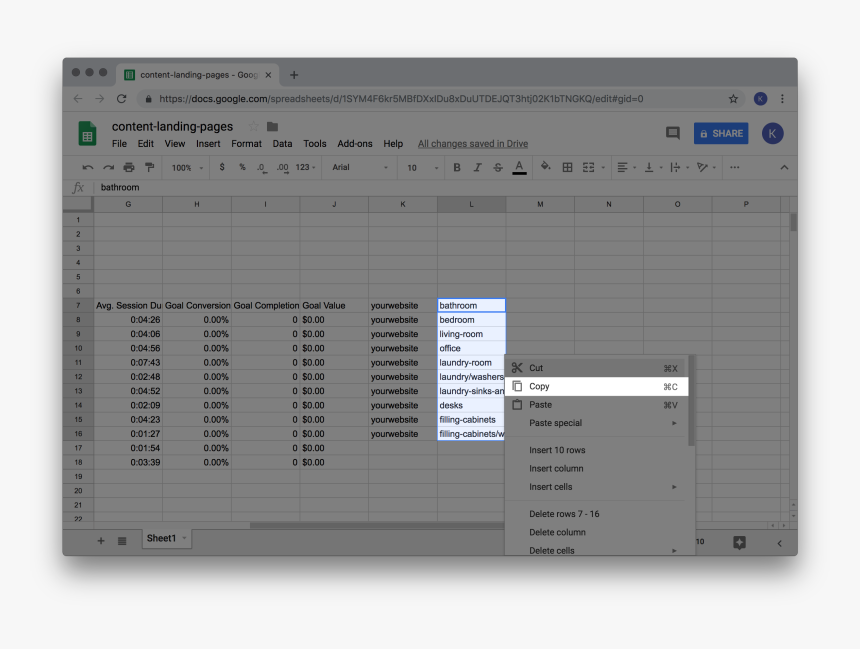Open the File menu
This screenshot has width=860, height=649.
tap(119, 144)
